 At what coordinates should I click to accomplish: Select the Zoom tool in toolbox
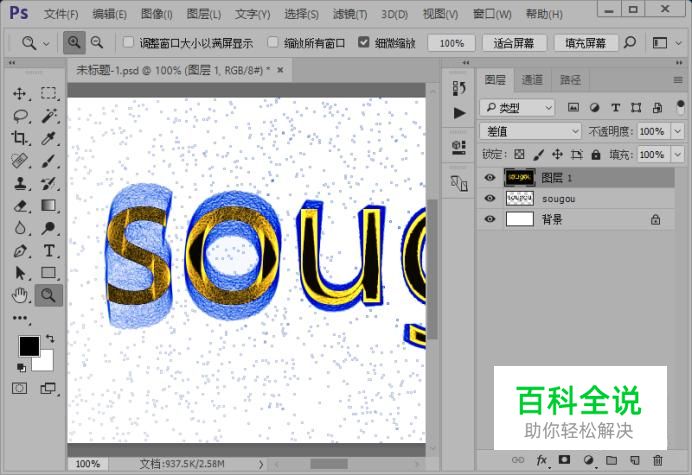tap(49, 295)
